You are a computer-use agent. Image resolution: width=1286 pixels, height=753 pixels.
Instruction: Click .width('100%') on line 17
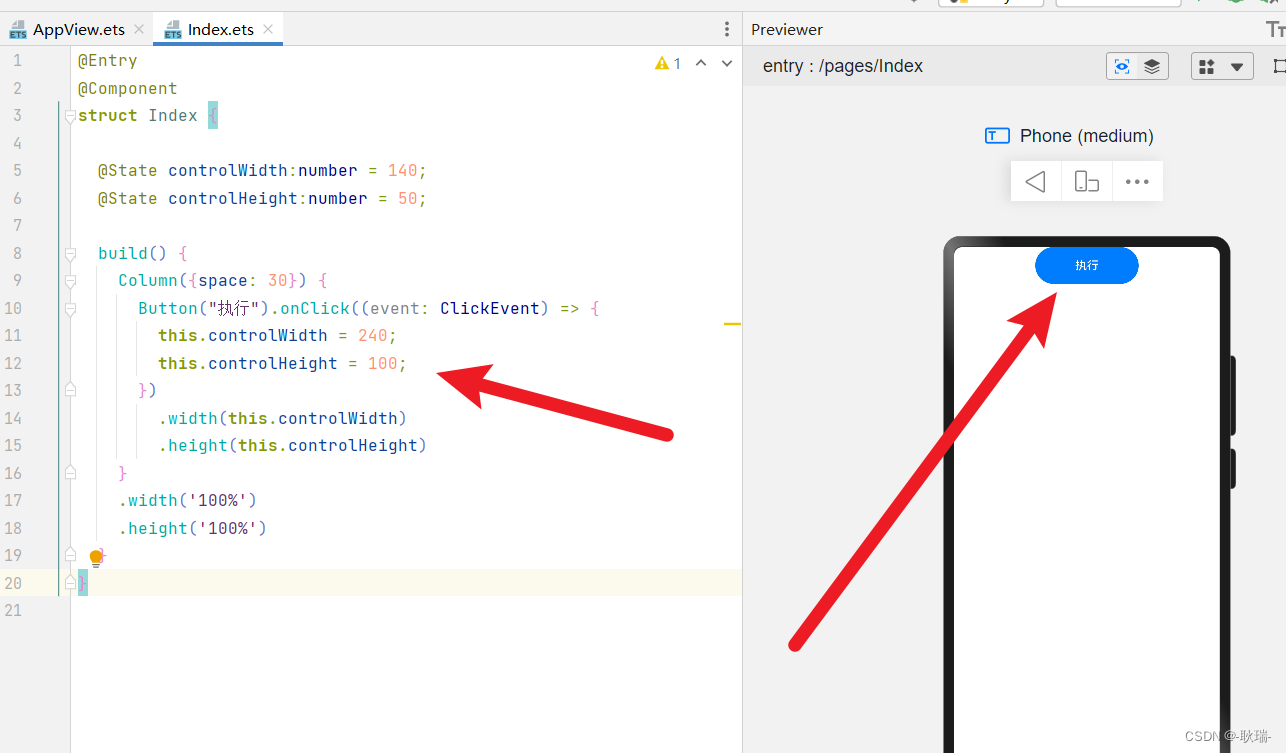pyautogui.click(x=188, y=500)
